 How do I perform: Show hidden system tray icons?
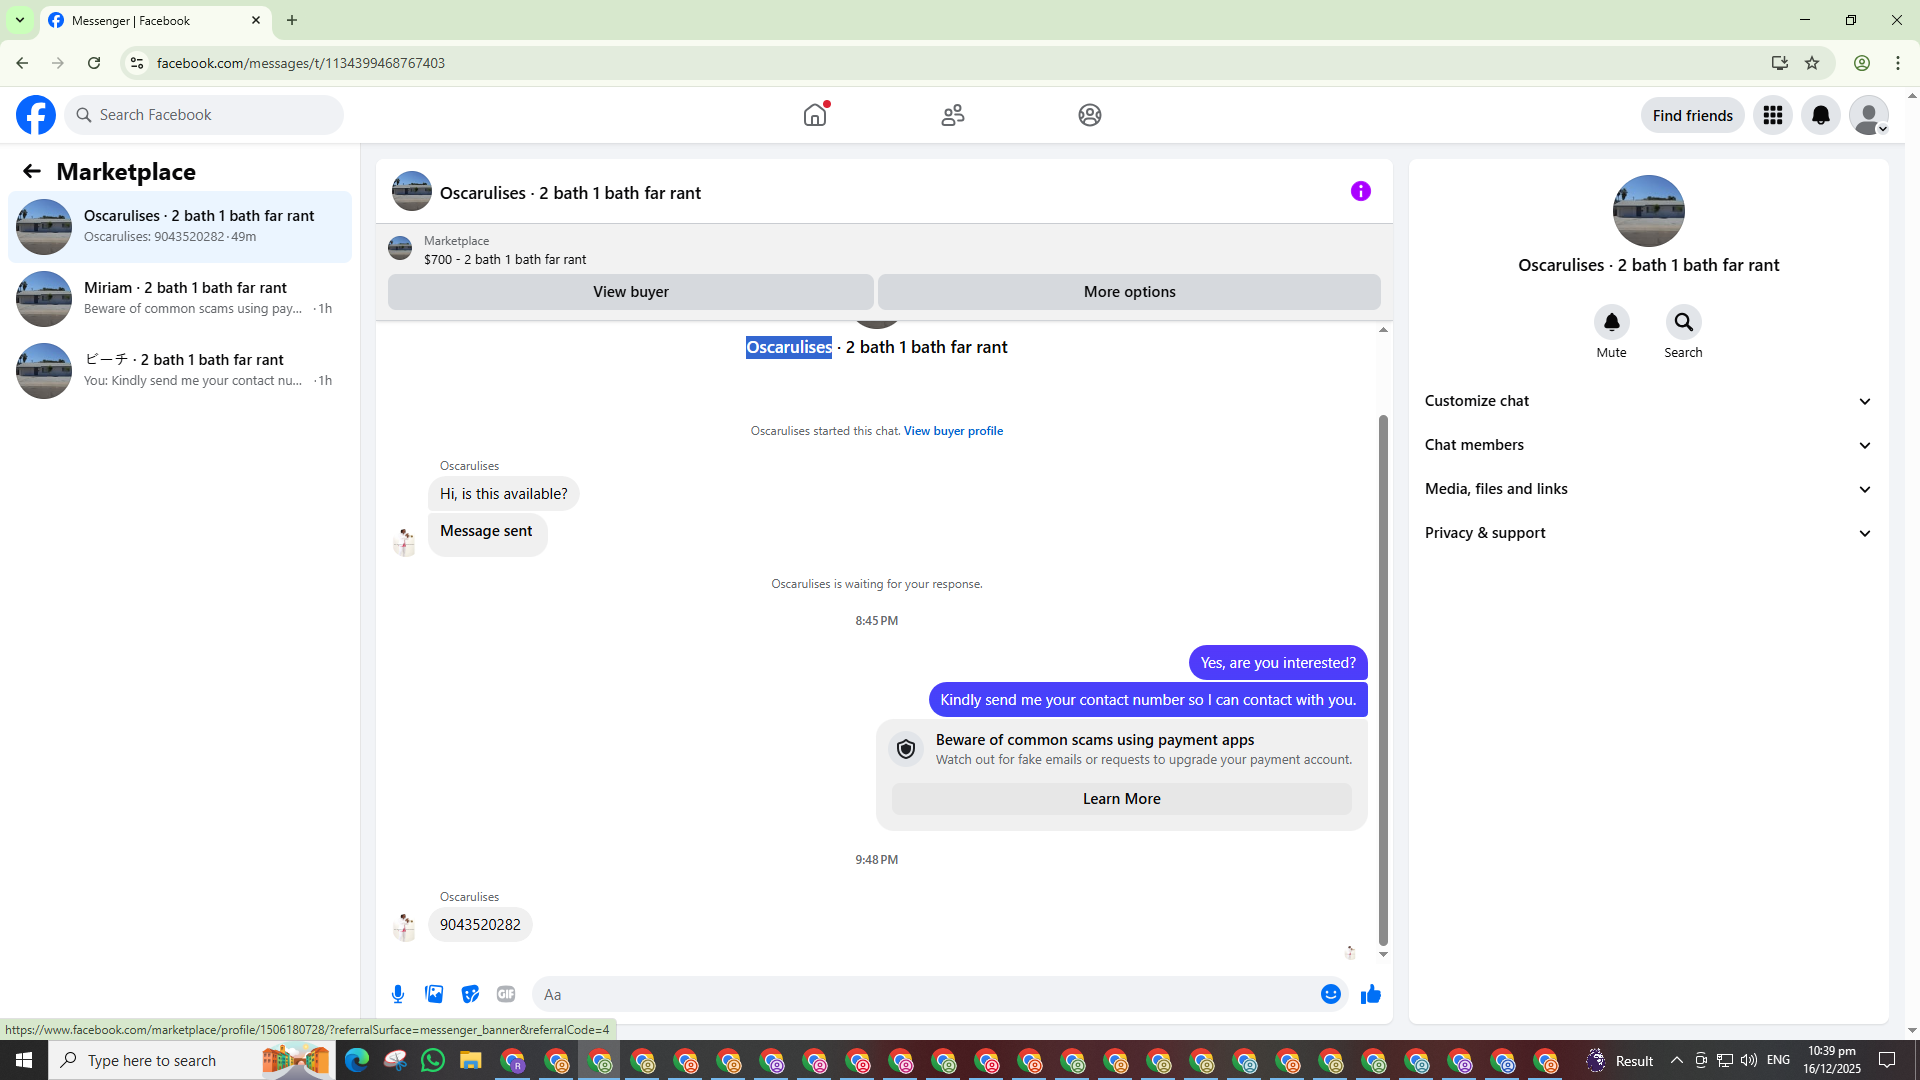[1677, 1060]
